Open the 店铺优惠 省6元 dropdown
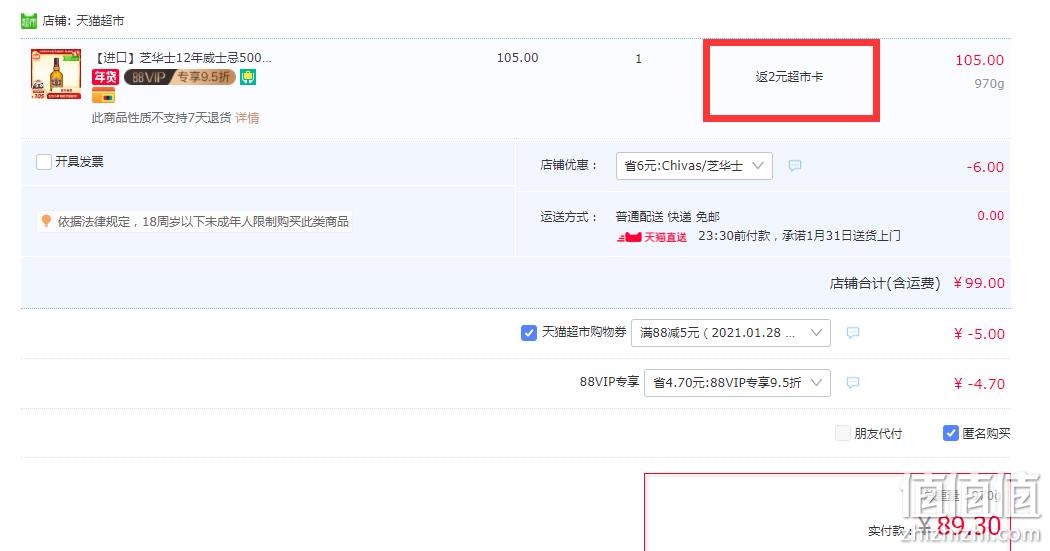 694,166
